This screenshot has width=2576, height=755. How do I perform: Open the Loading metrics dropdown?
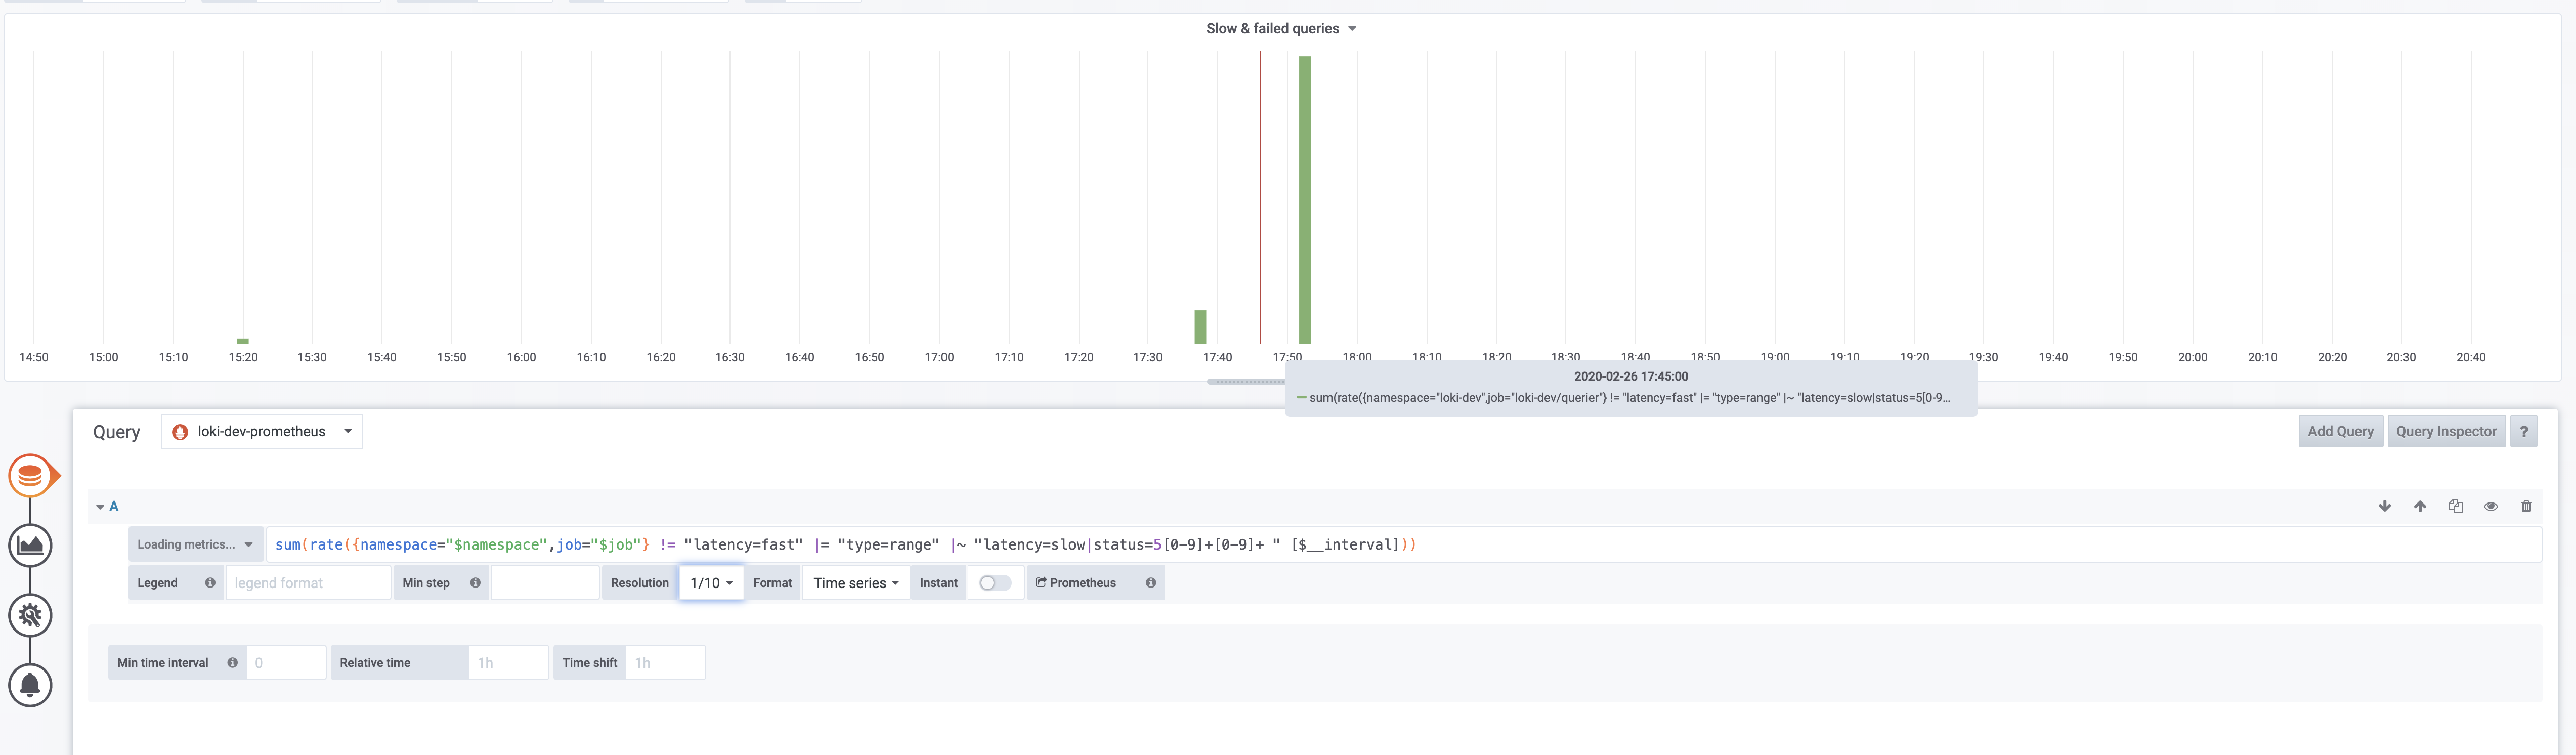click(196, 545)
